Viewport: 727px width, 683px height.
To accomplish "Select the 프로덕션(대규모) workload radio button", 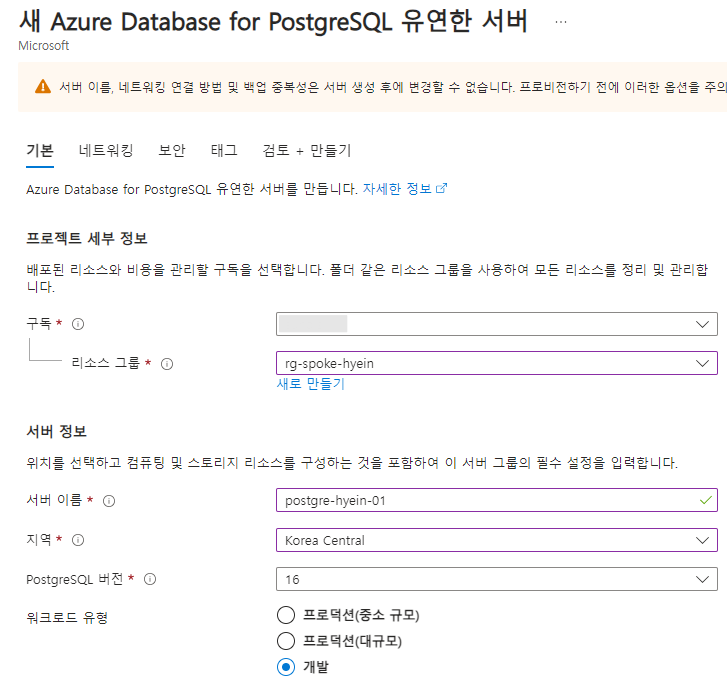I will click(286, 641).
